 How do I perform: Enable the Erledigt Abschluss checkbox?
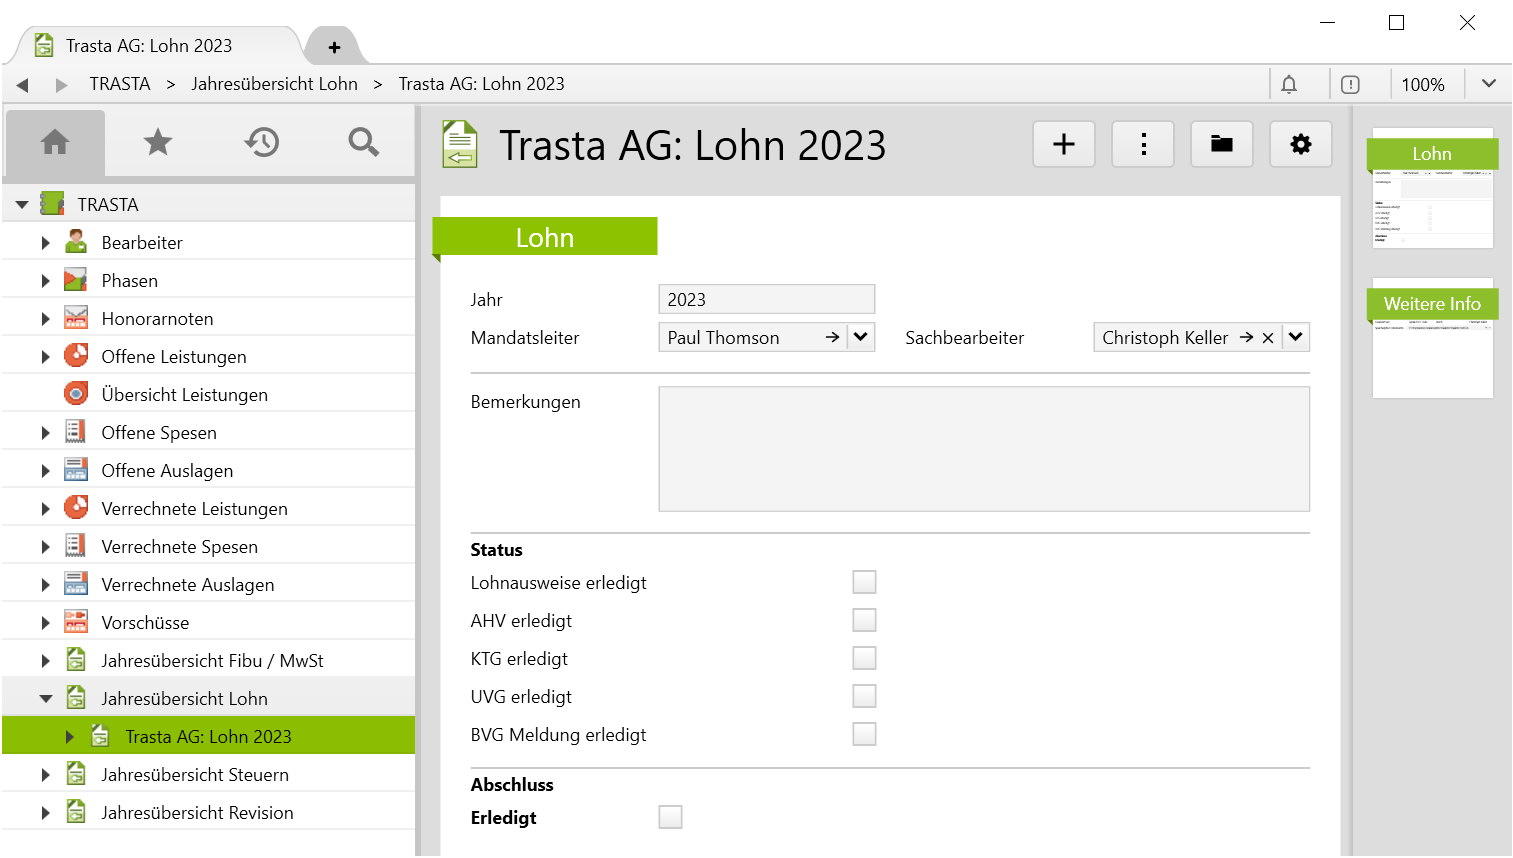click(670, 818)
